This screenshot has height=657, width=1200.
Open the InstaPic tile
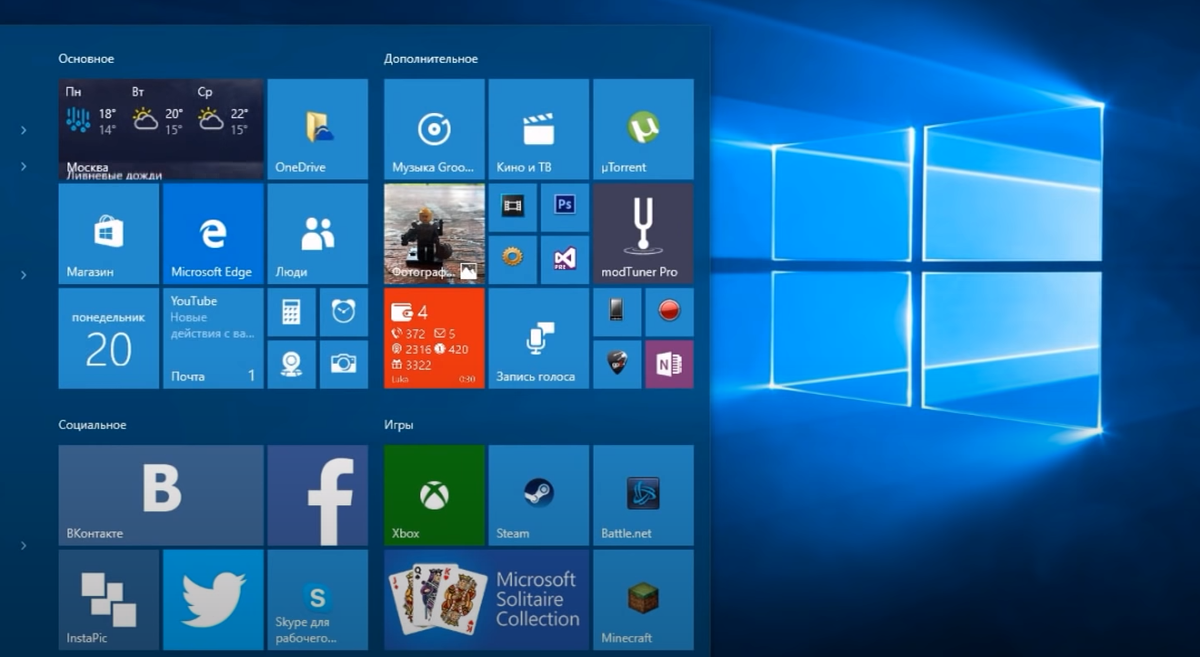pyautogui.click(x=109, y=599)
